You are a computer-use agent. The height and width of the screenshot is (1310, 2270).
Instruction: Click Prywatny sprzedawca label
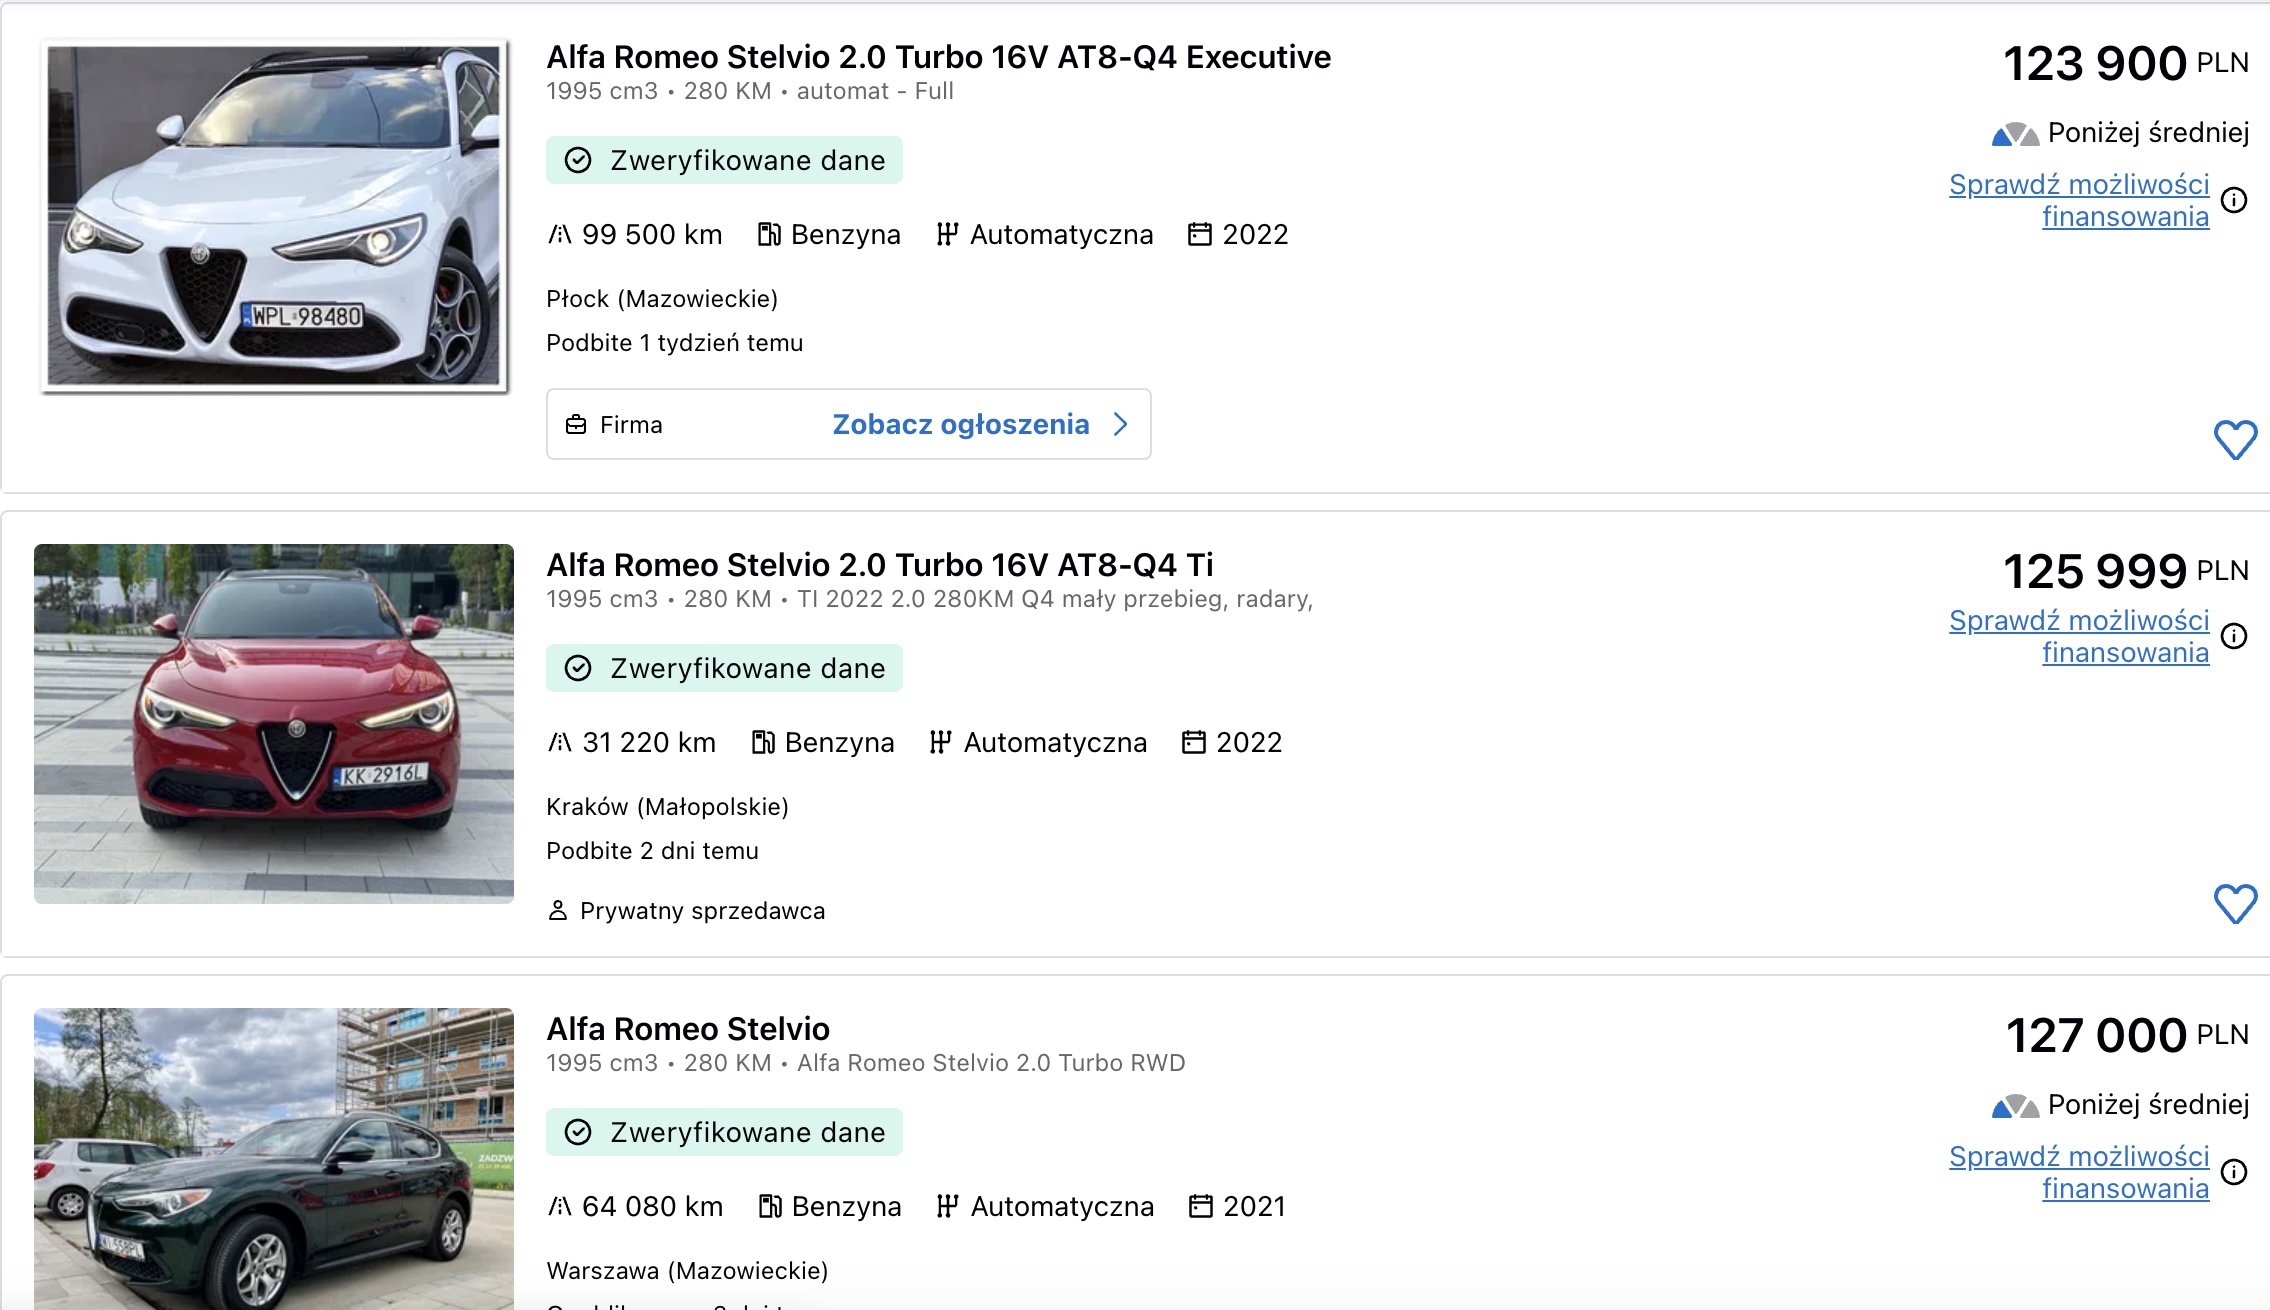(702, 911)
